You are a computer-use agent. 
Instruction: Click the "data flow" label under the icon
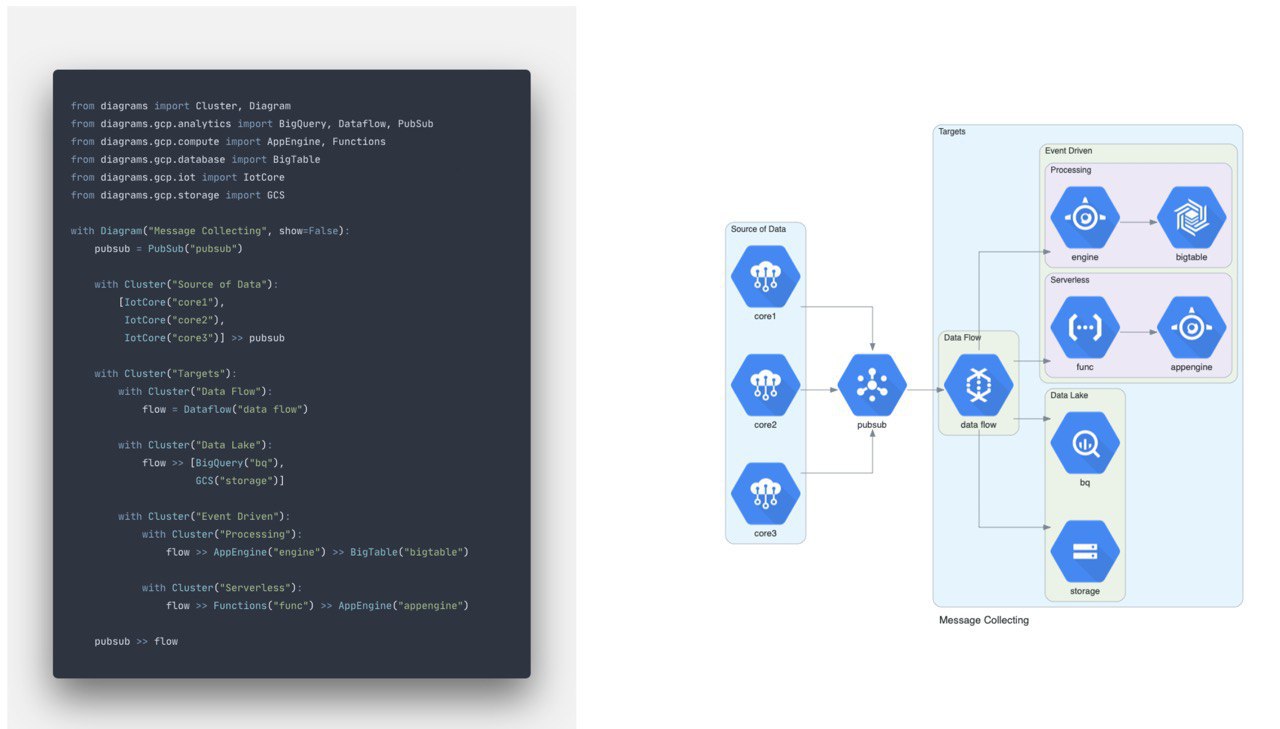point(978,425)
